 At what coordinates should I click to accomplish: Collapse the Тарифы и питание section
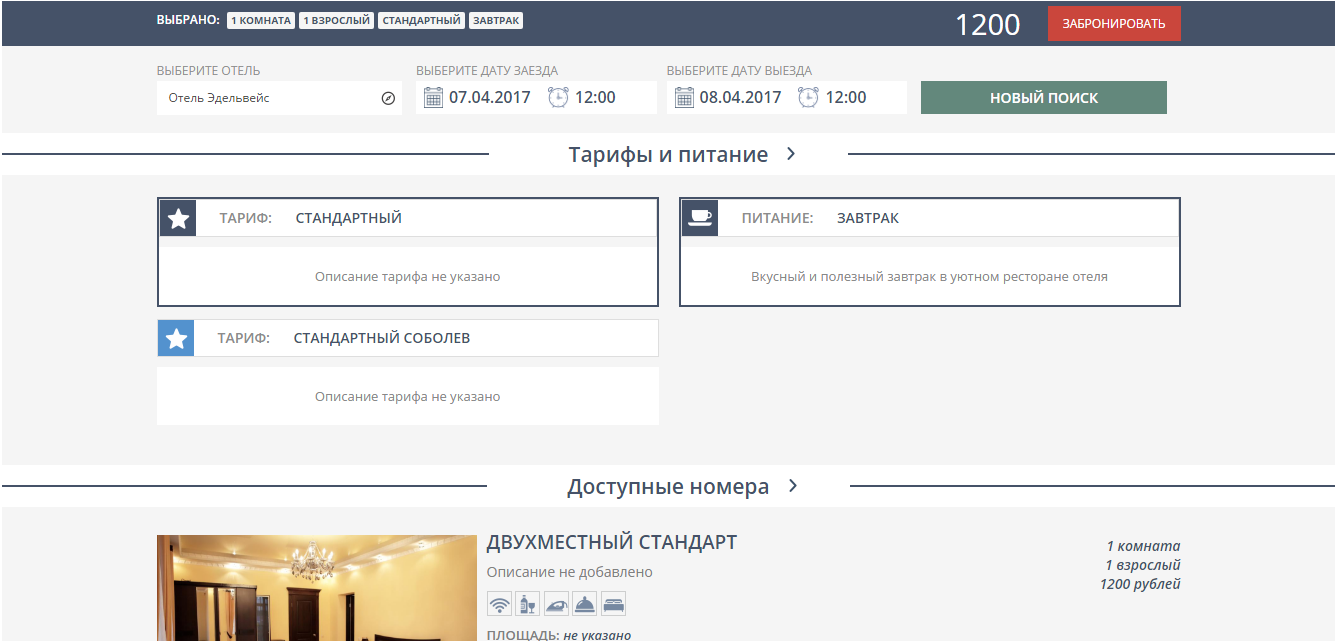(x=790, y=154)
